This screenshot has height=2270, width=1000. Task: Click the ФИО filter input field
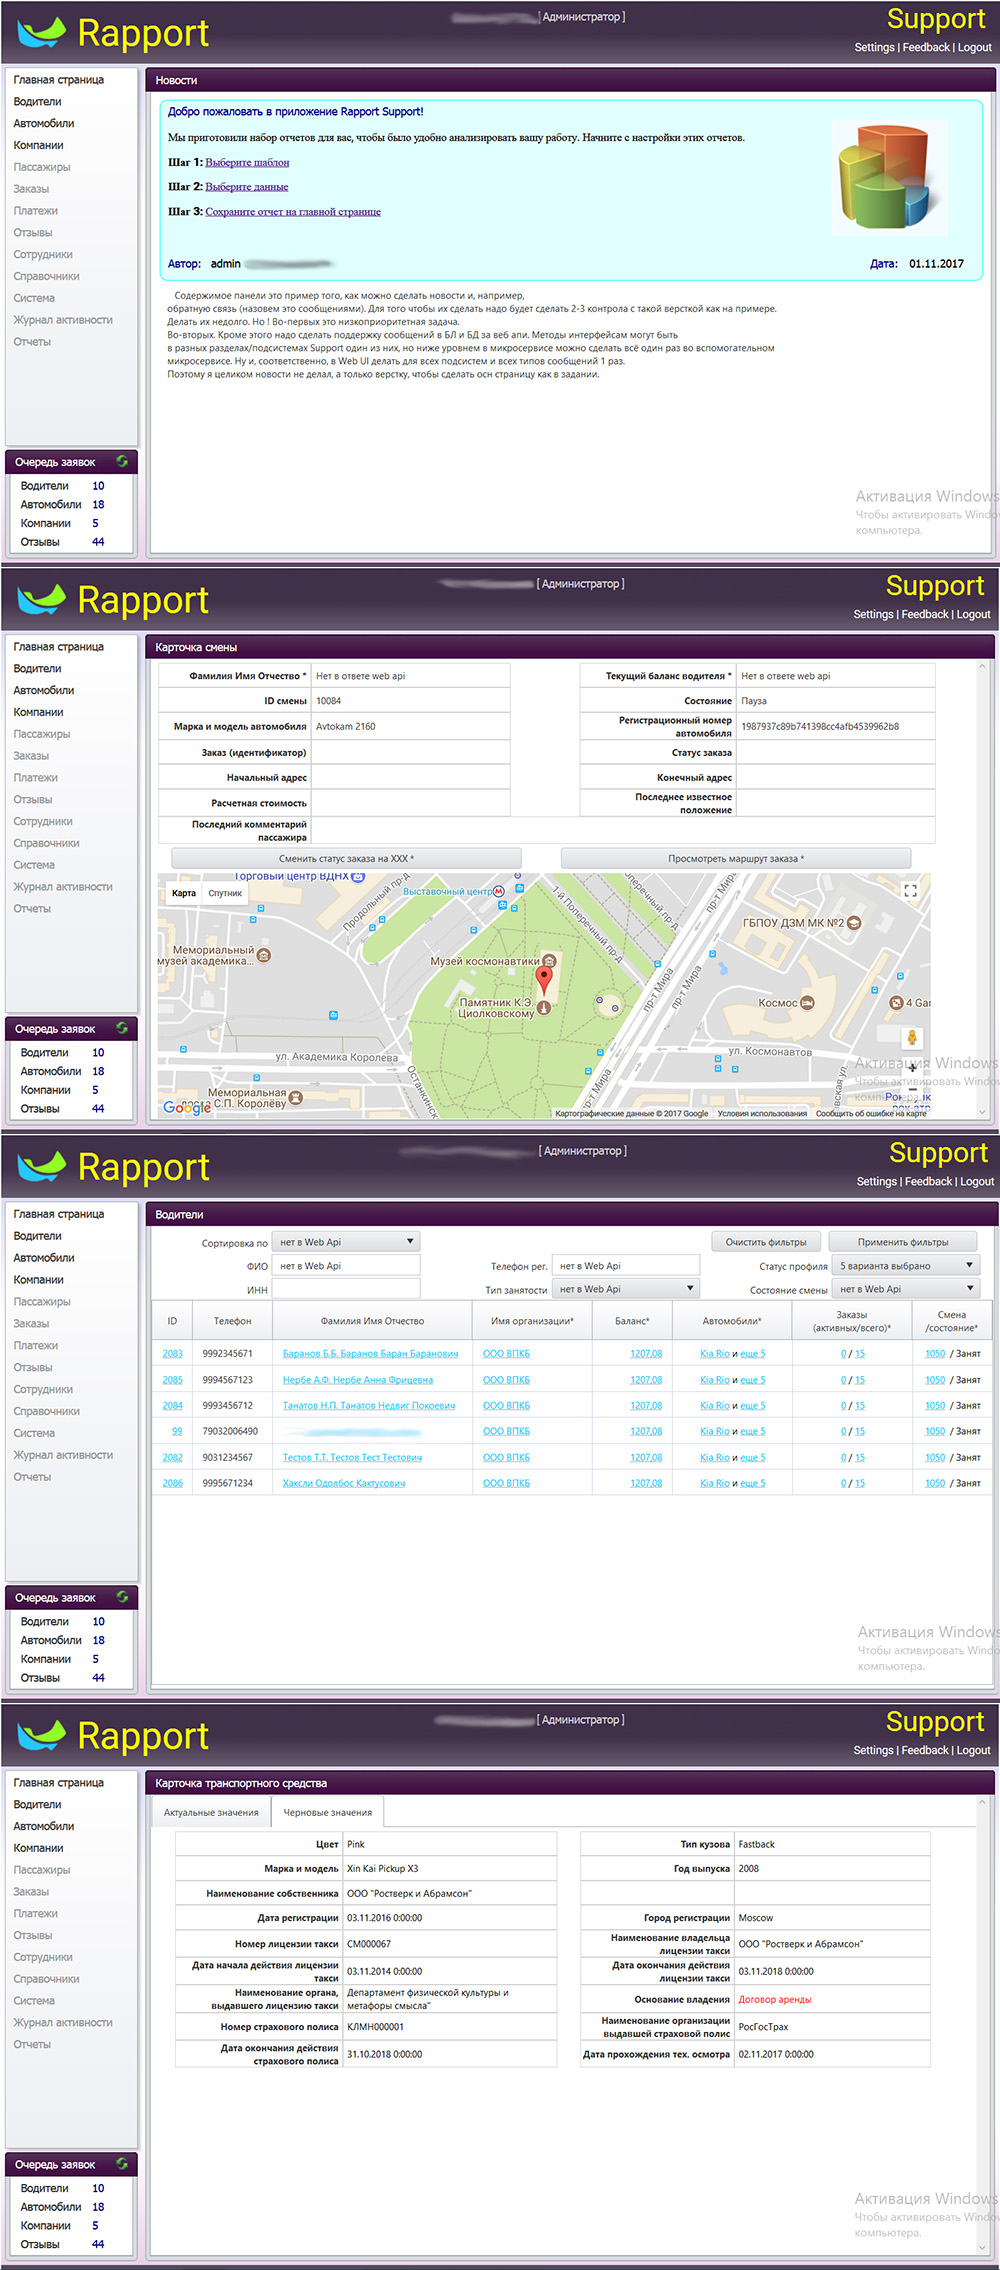pyautogui.click(x=346, y=1266)
